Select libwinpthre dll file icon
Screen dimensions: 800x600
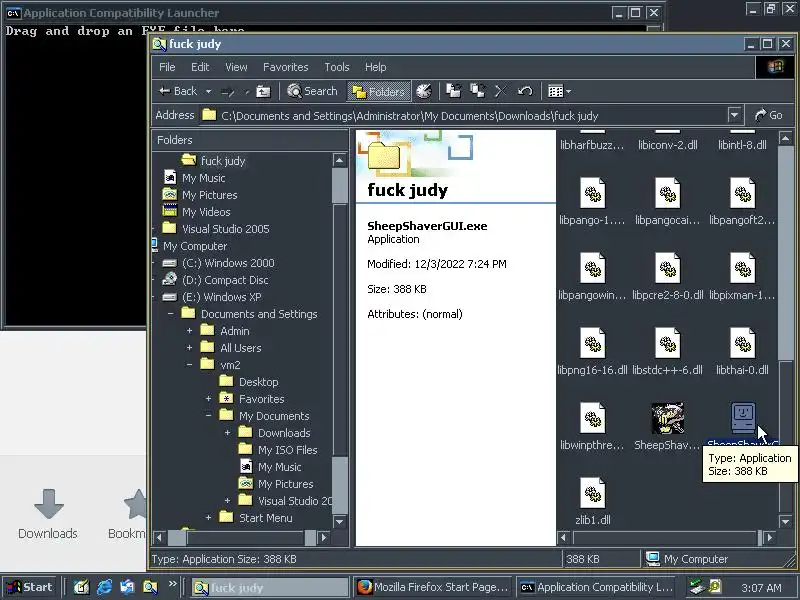tap(592, 418)
